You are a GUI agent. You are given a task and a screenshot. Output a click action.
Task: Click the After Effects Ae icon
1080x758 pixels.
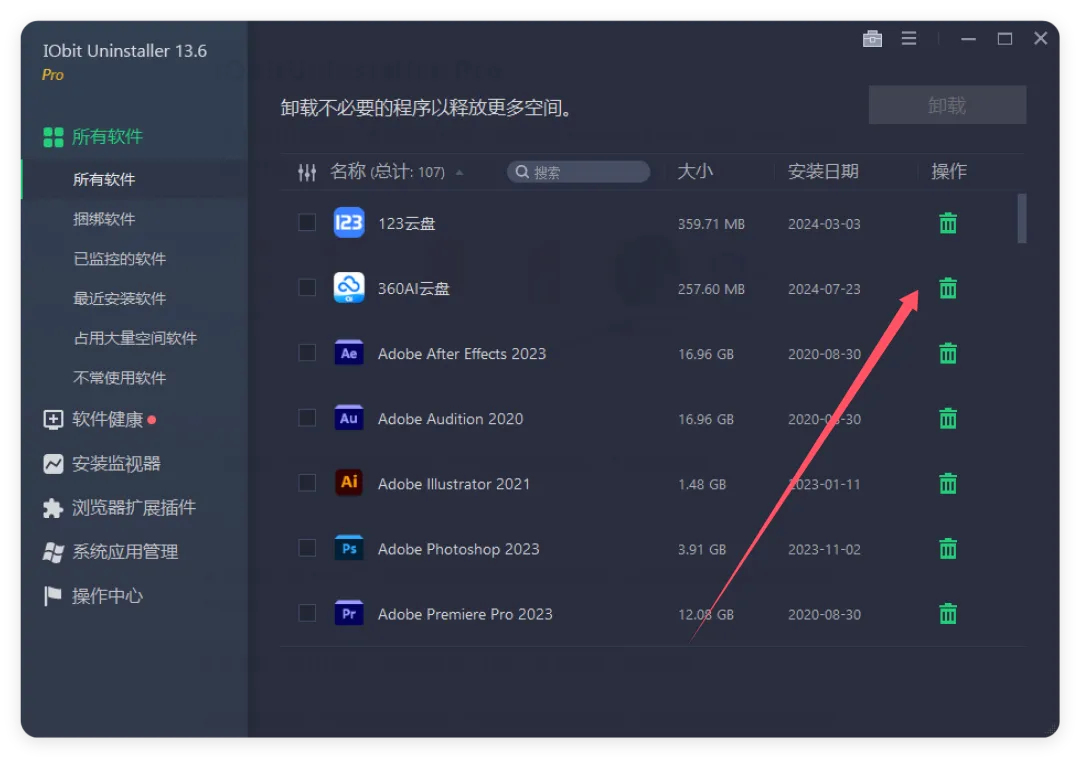point(349,353)
